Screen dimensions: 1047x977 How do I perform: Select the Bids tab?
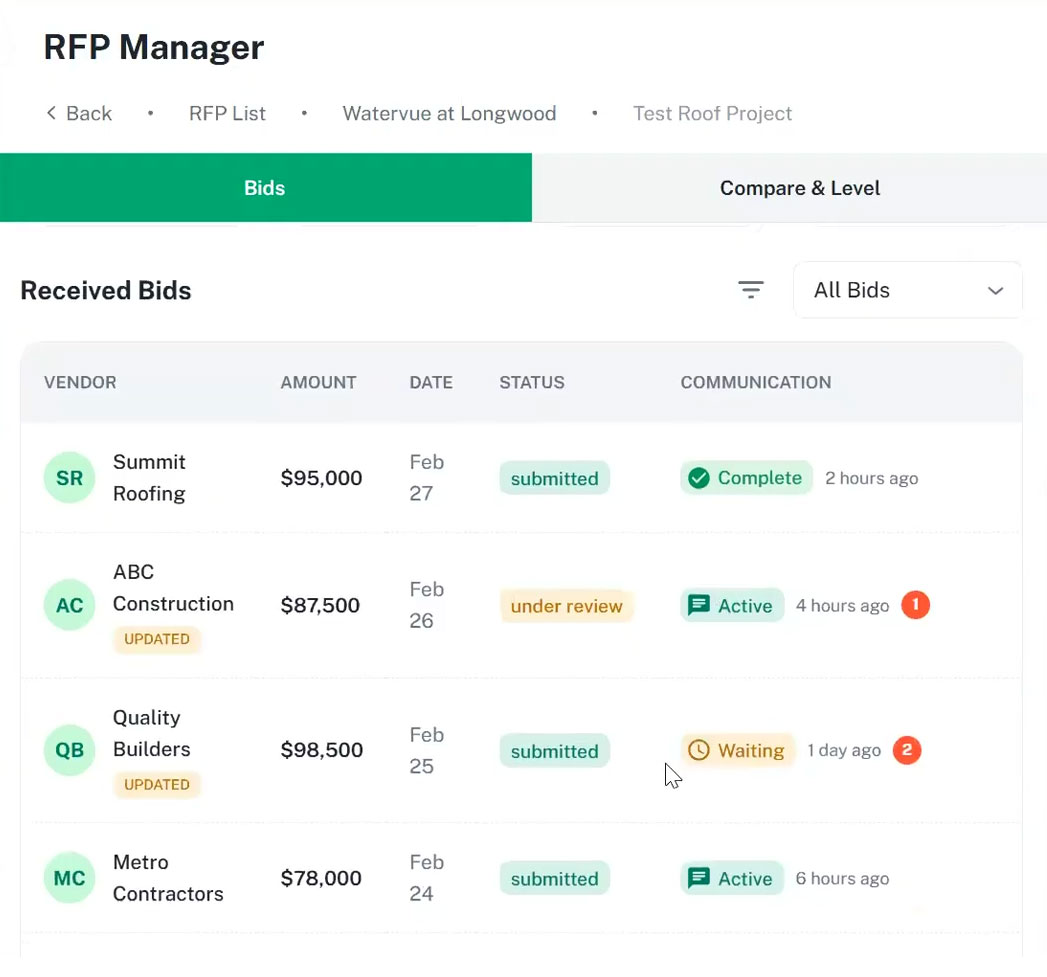[266, 188]
